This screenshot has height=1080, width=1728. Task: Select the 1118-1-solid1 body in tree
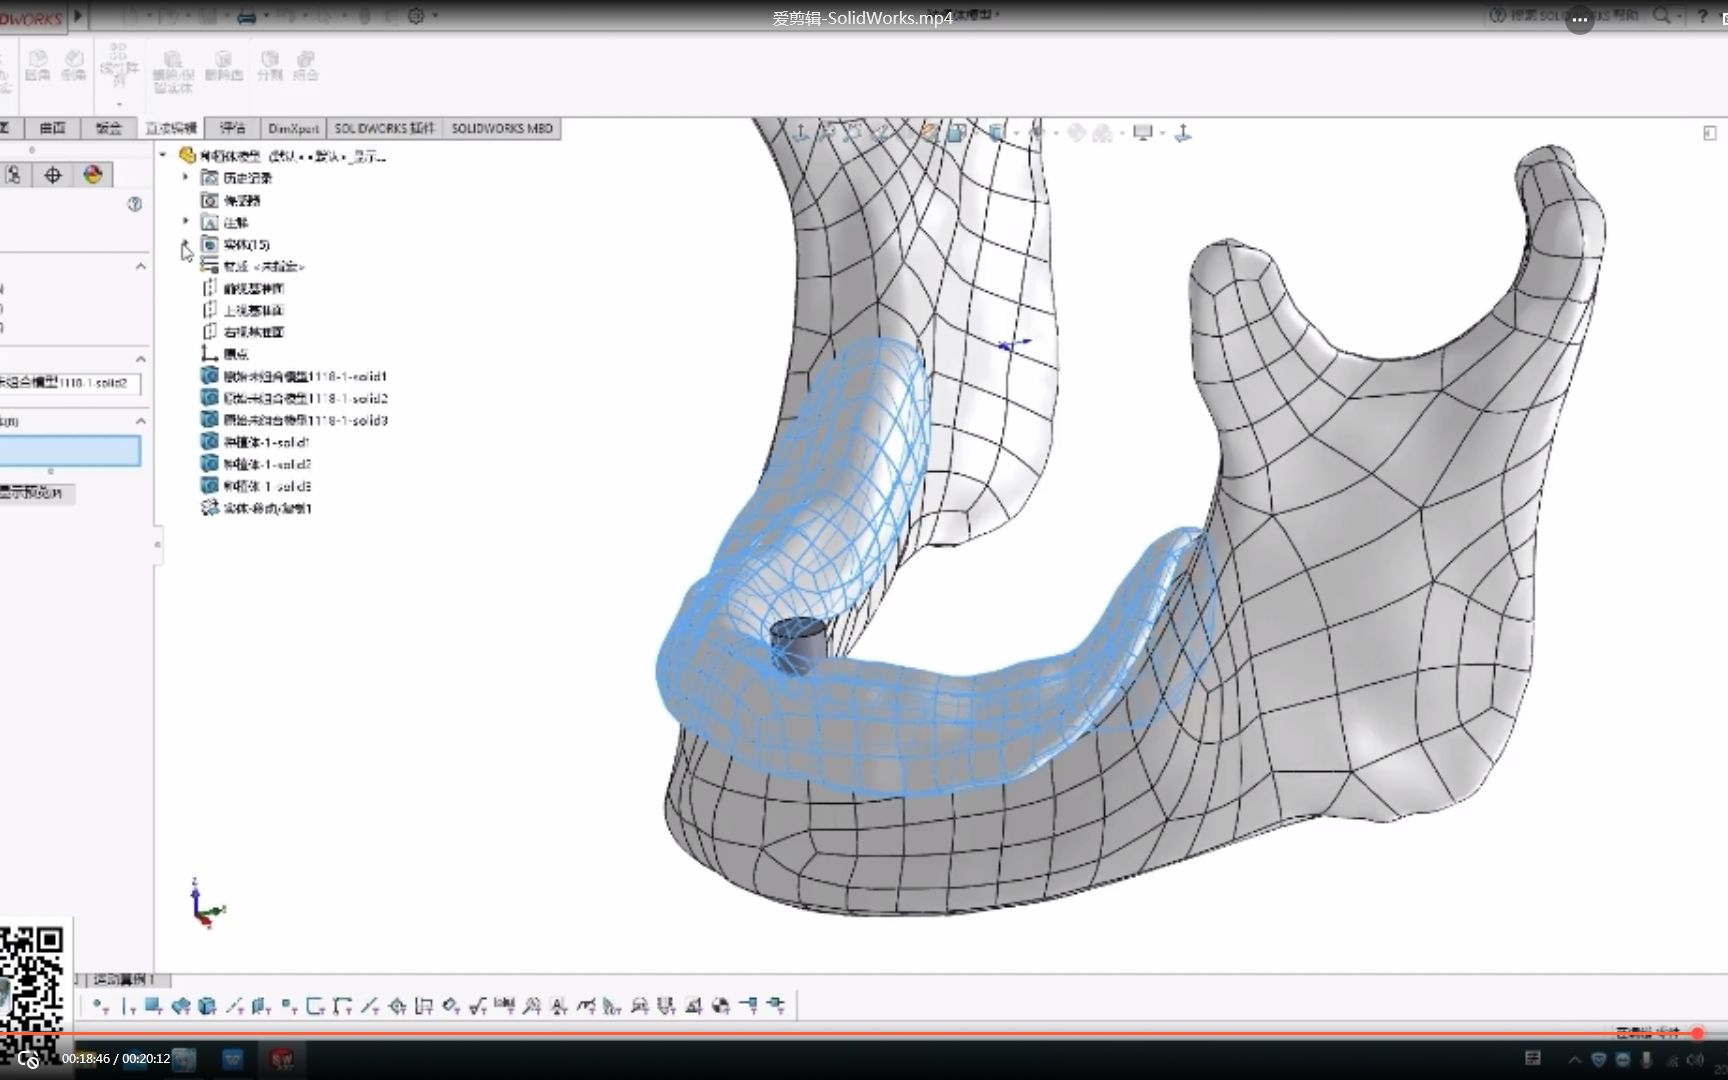(x=294, y=376)
